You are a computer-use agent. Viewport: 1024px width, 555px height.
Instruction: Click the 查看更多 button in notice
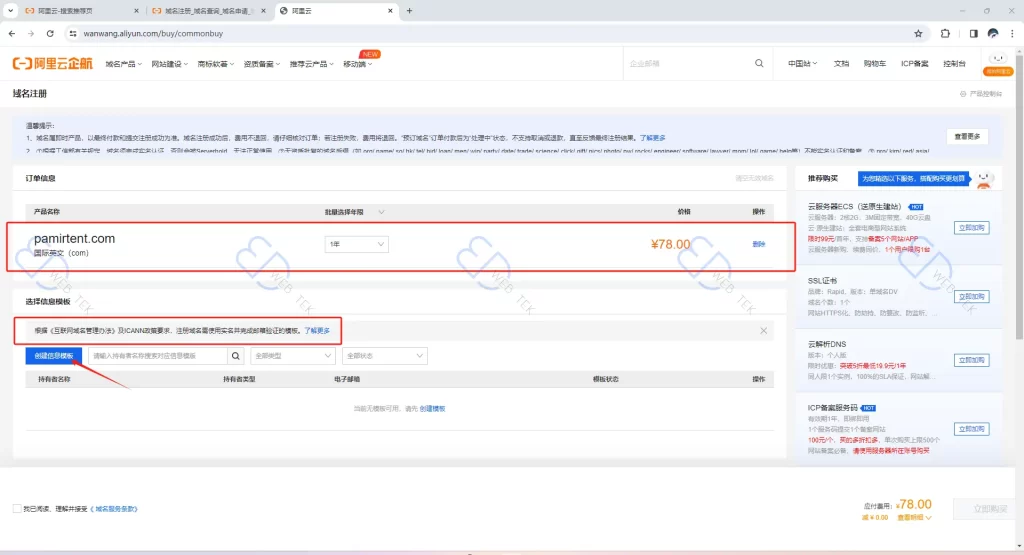(x=967, y=136)
